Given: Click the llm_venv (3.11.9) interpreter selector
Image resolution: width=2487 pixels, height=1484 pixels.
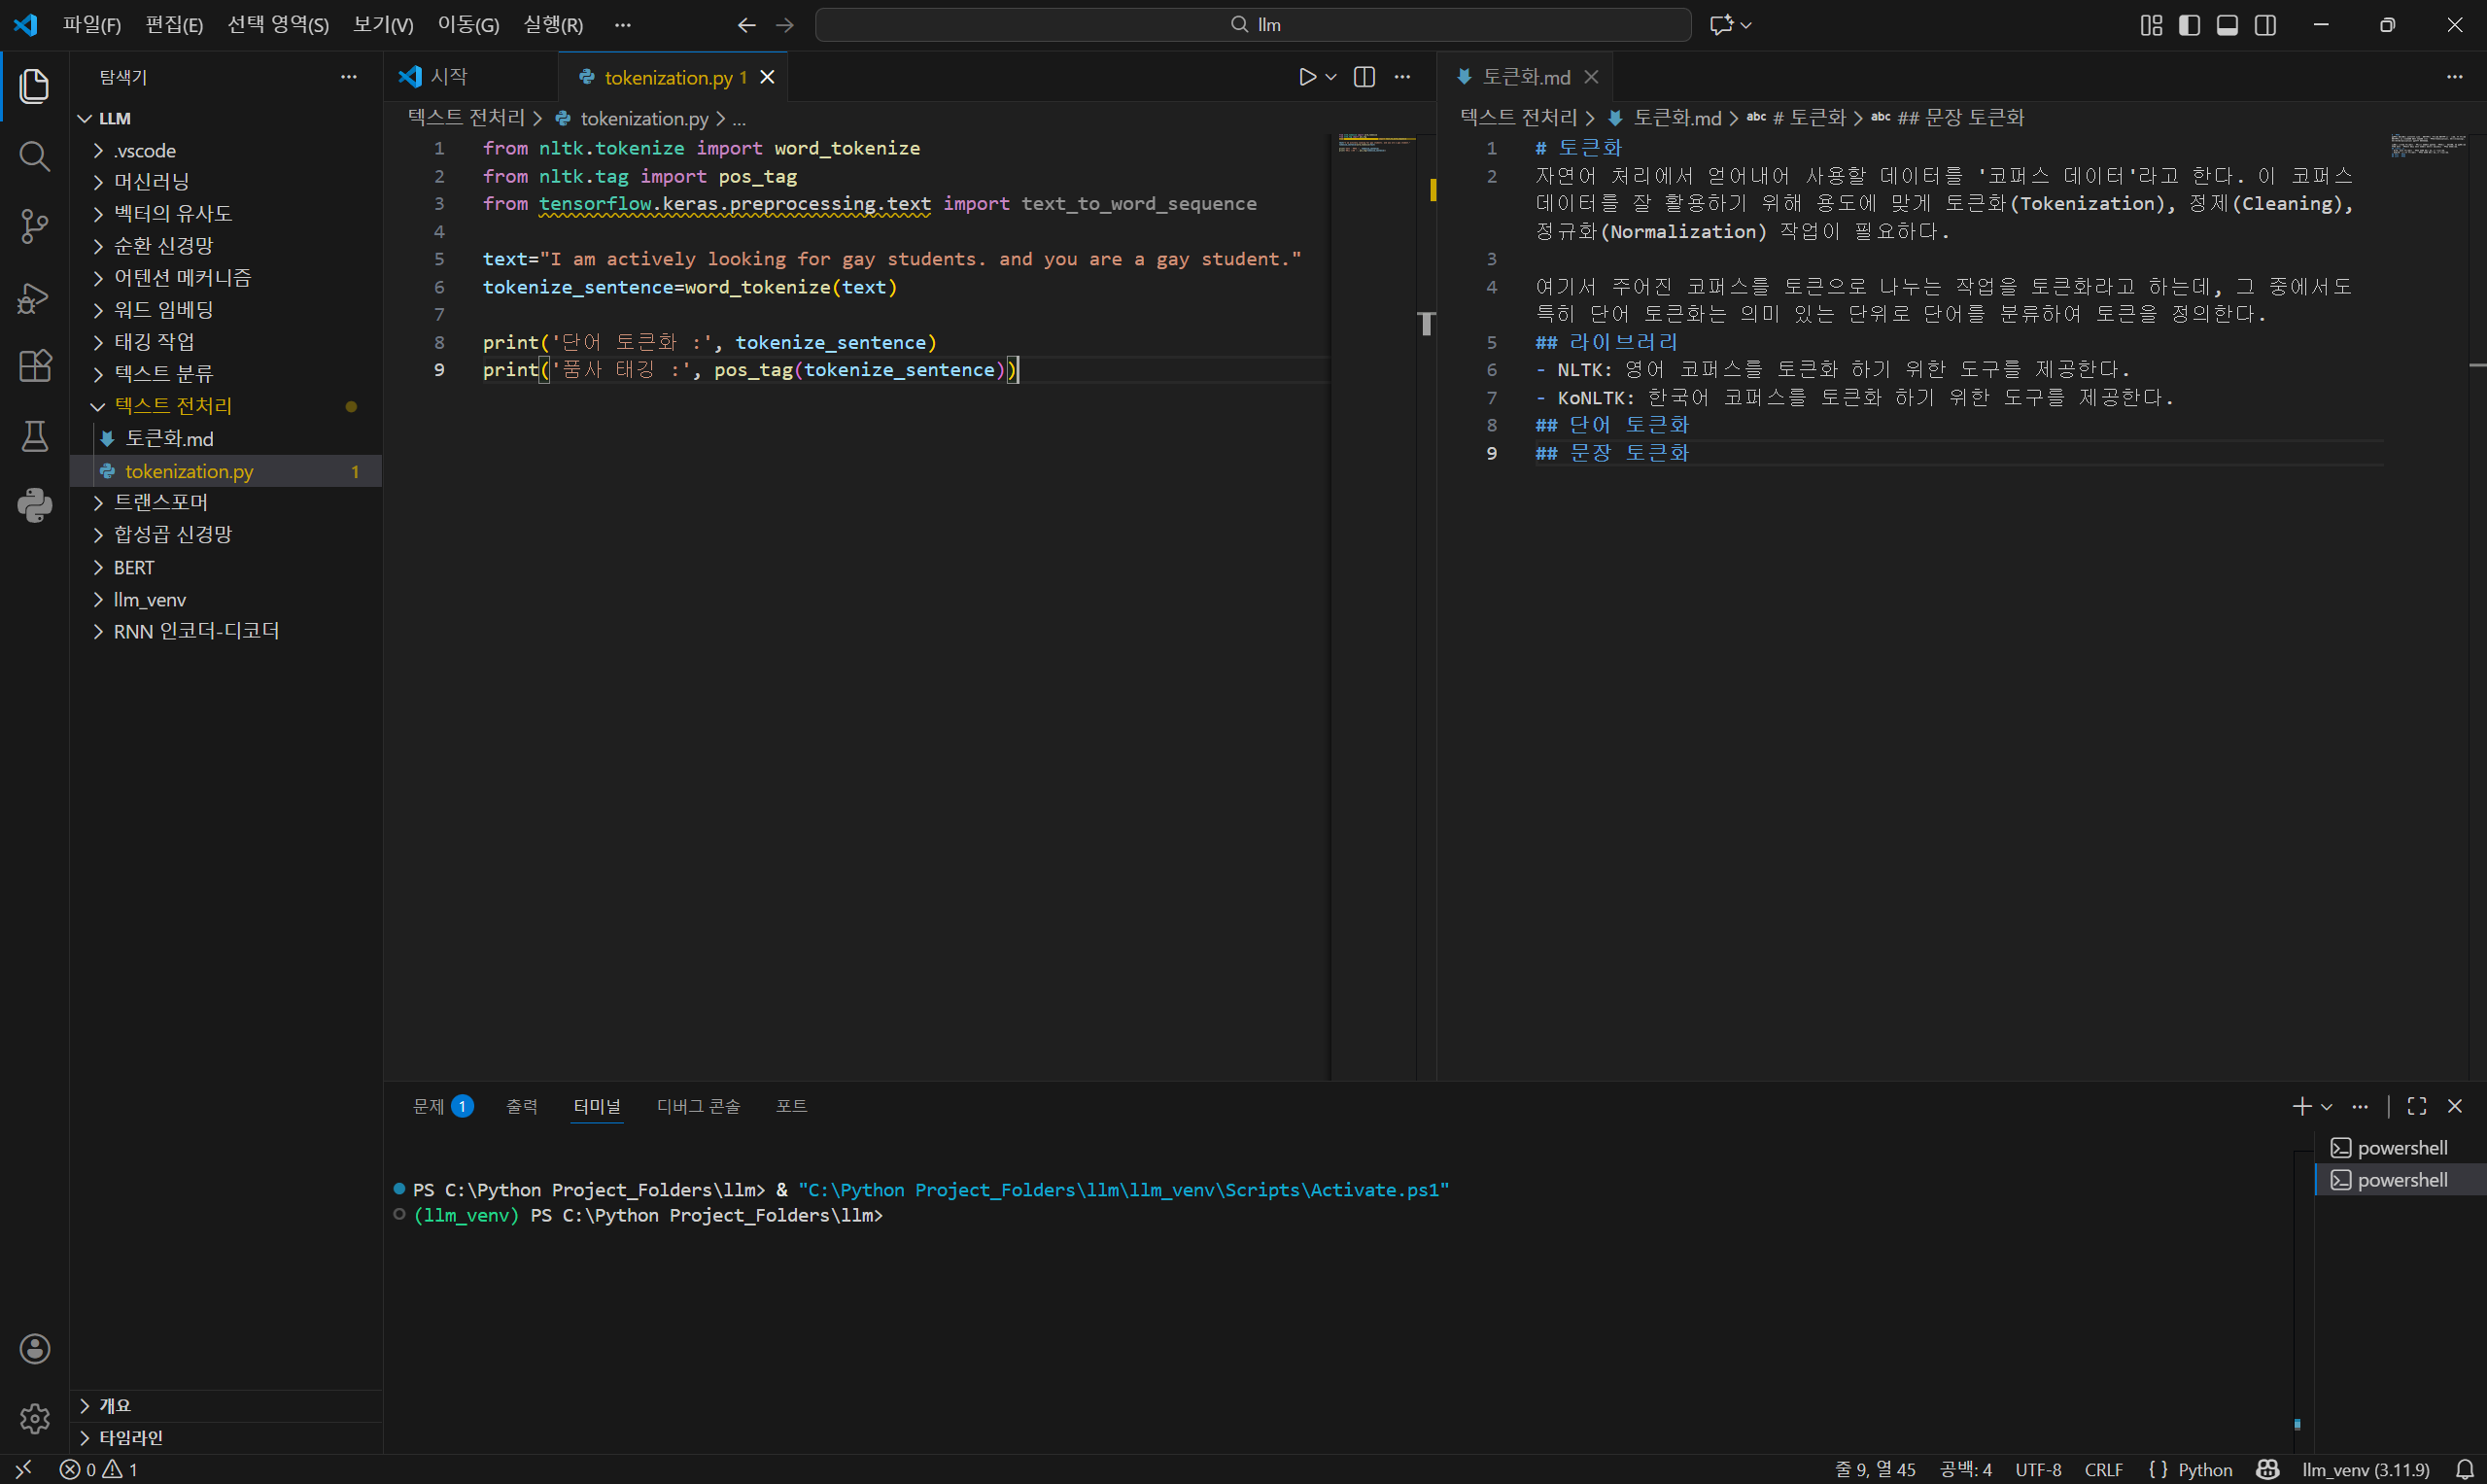Looking at the screenshot, I should (2364, 1469).
